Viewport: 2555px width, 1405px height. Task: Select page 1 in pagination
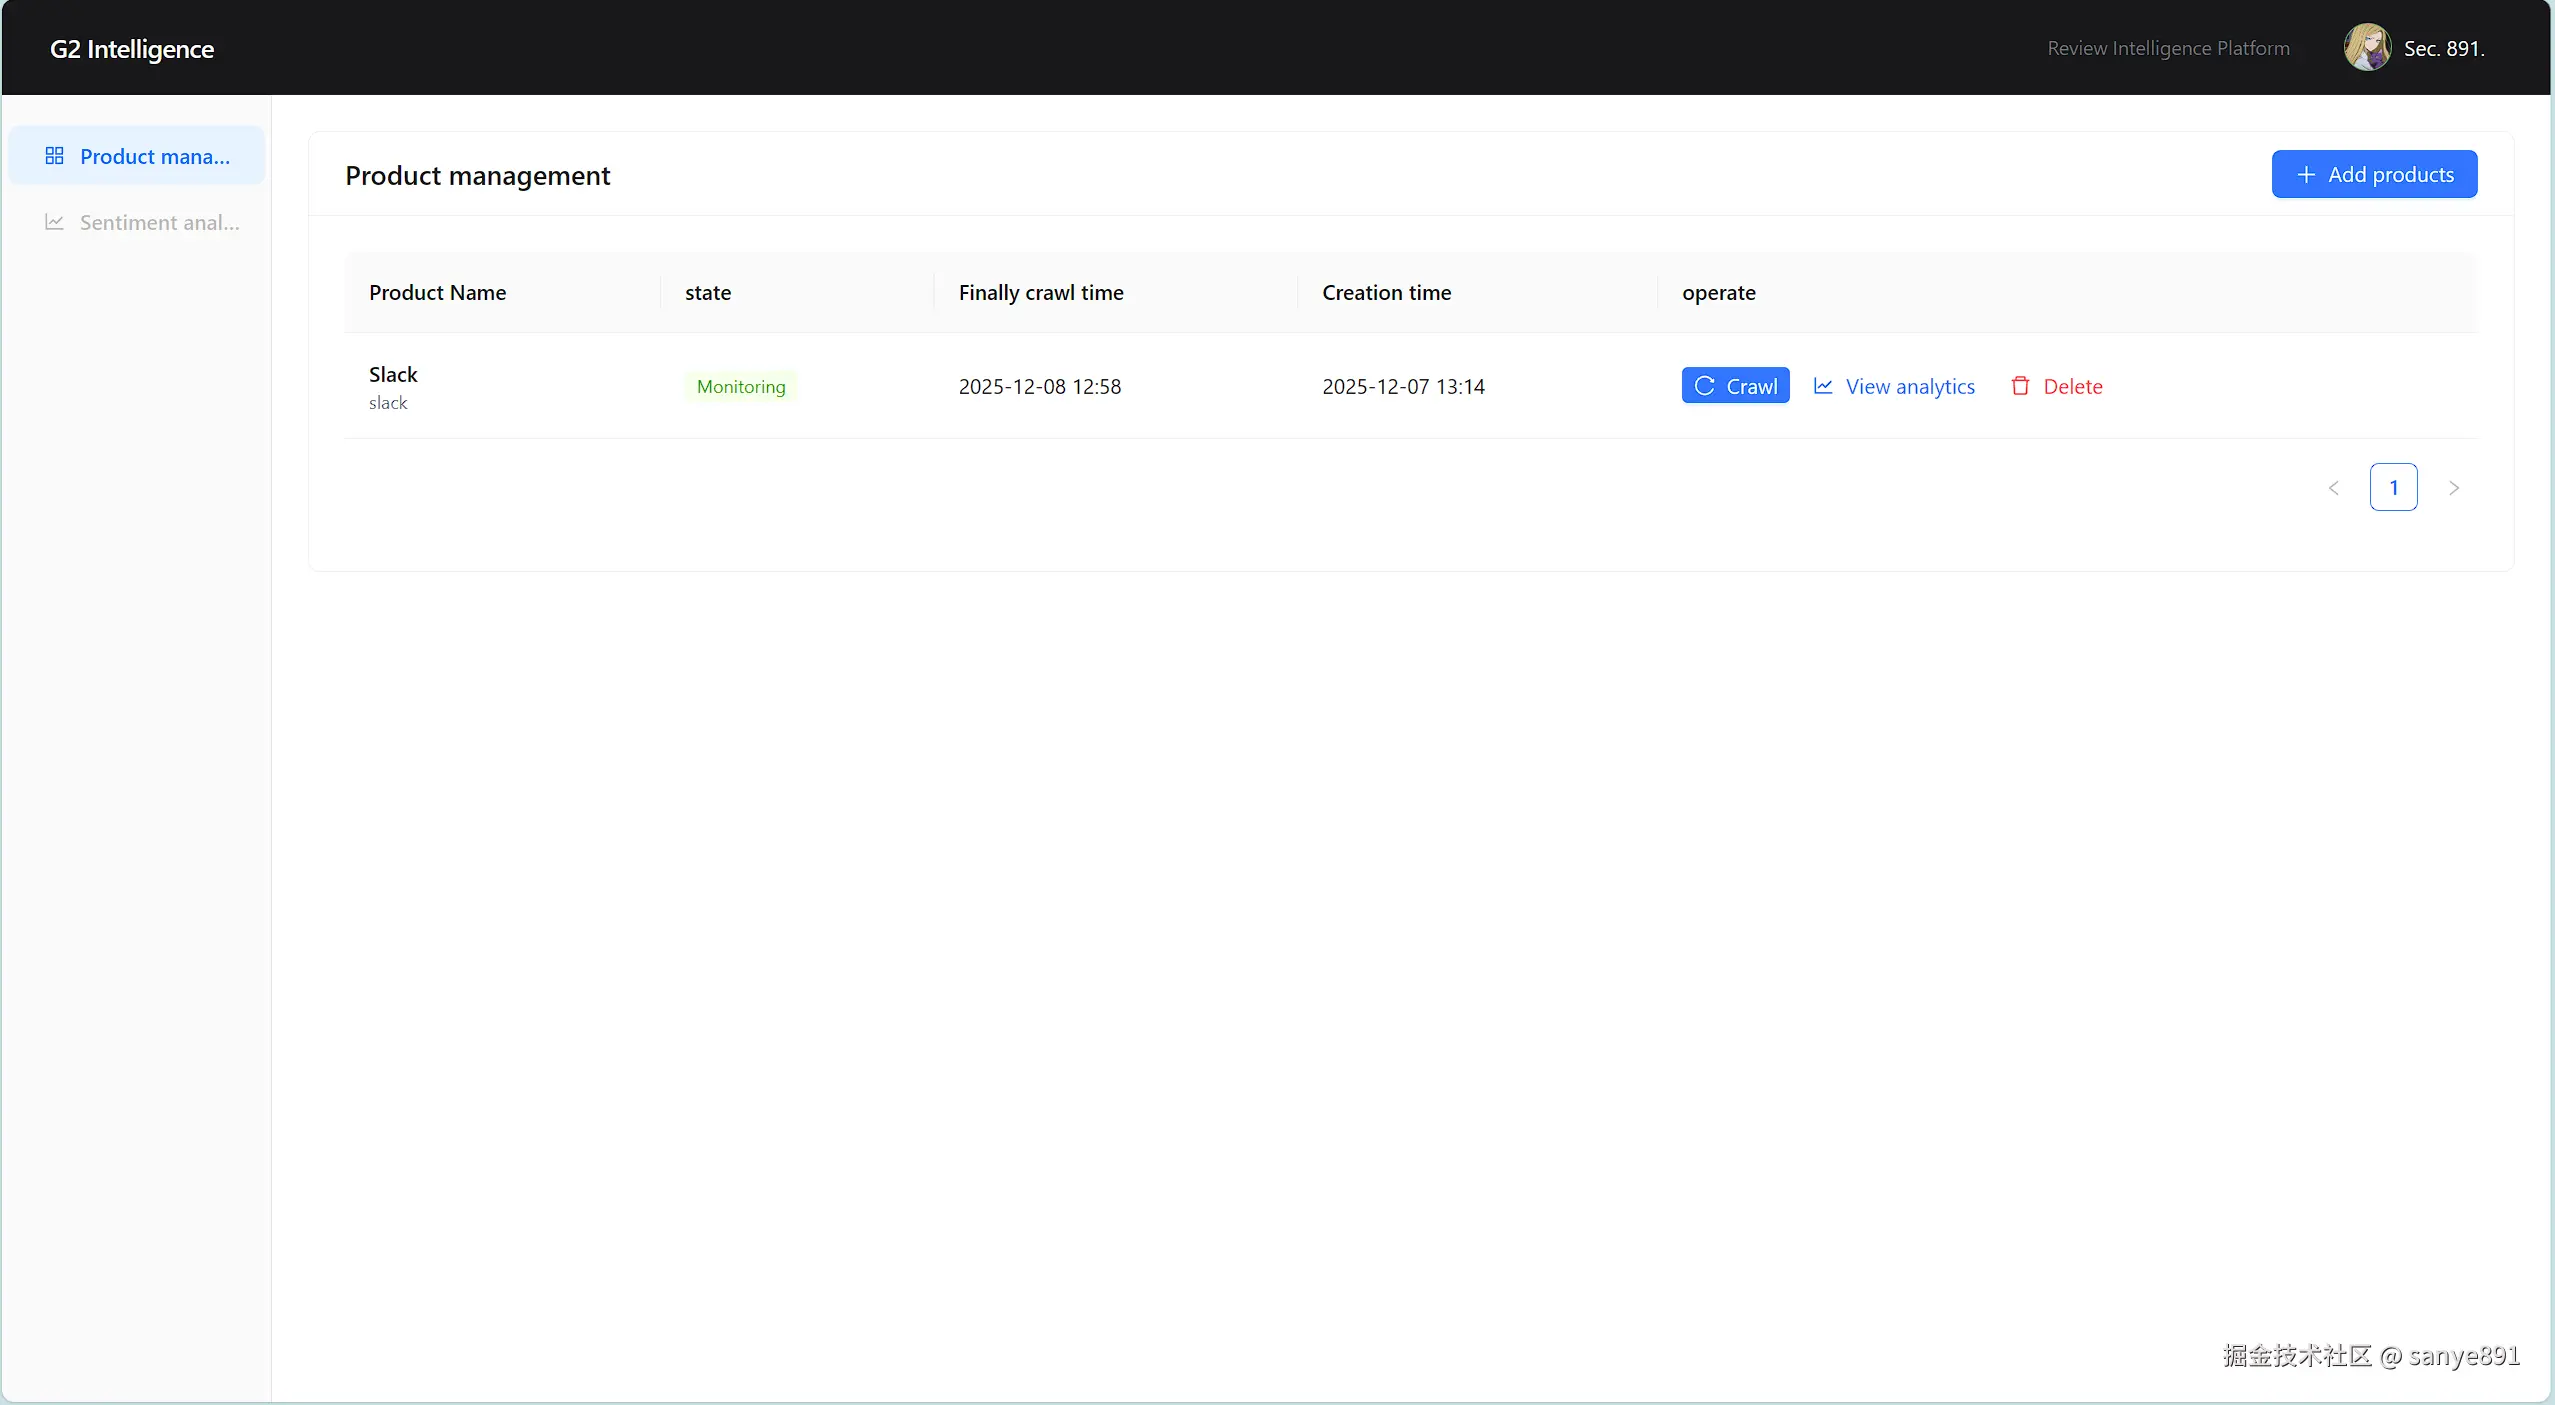click(x=2393, y=488)
